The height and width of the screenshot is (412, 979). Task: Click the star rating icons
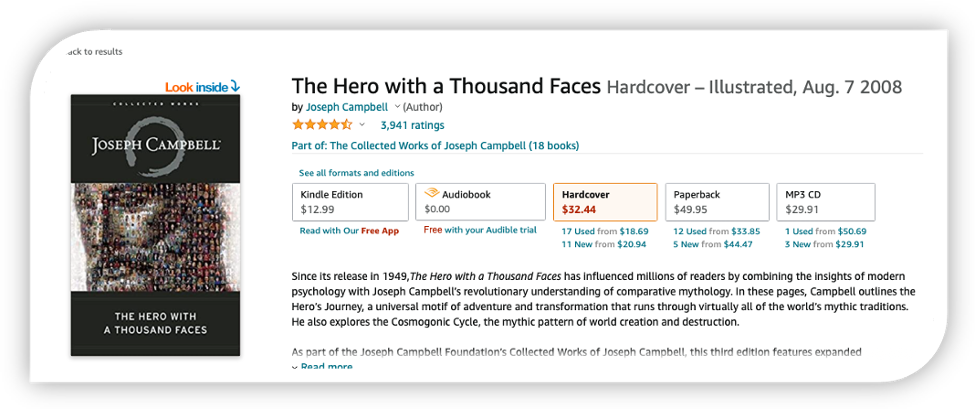[322, 125]
